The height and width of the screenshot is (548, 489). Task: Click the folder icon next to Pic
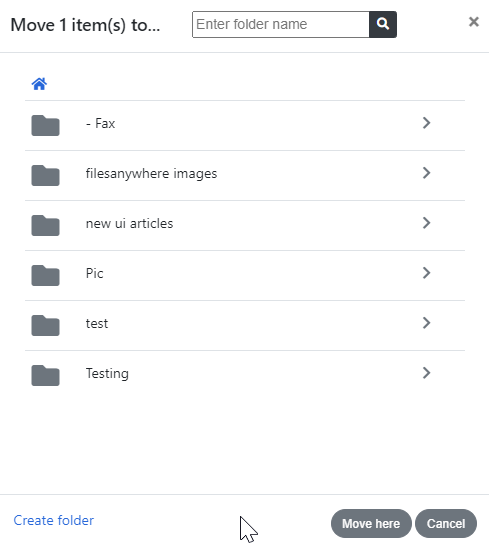[45, 275]
